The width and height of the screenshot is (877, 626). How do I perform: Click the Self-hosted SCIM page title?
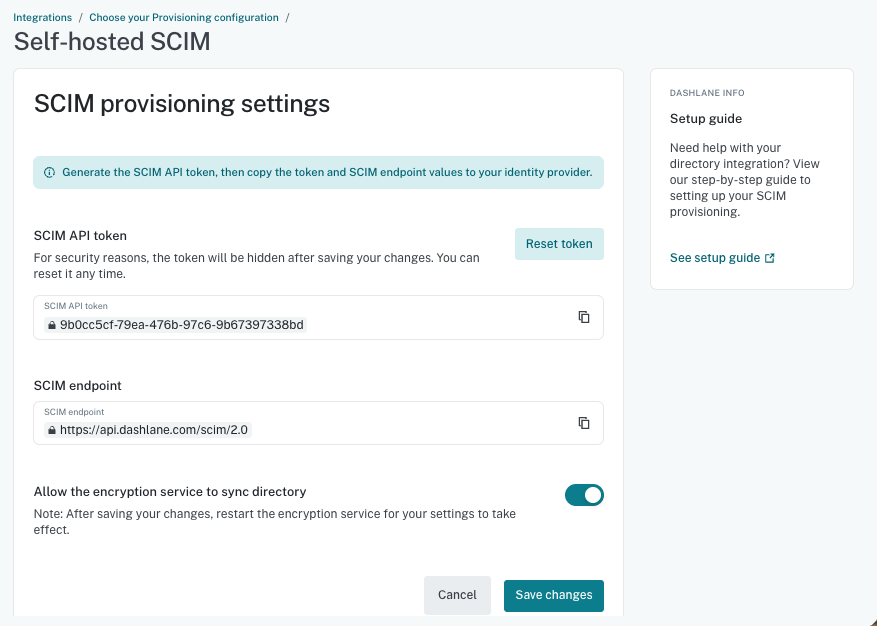coord(112,41)
